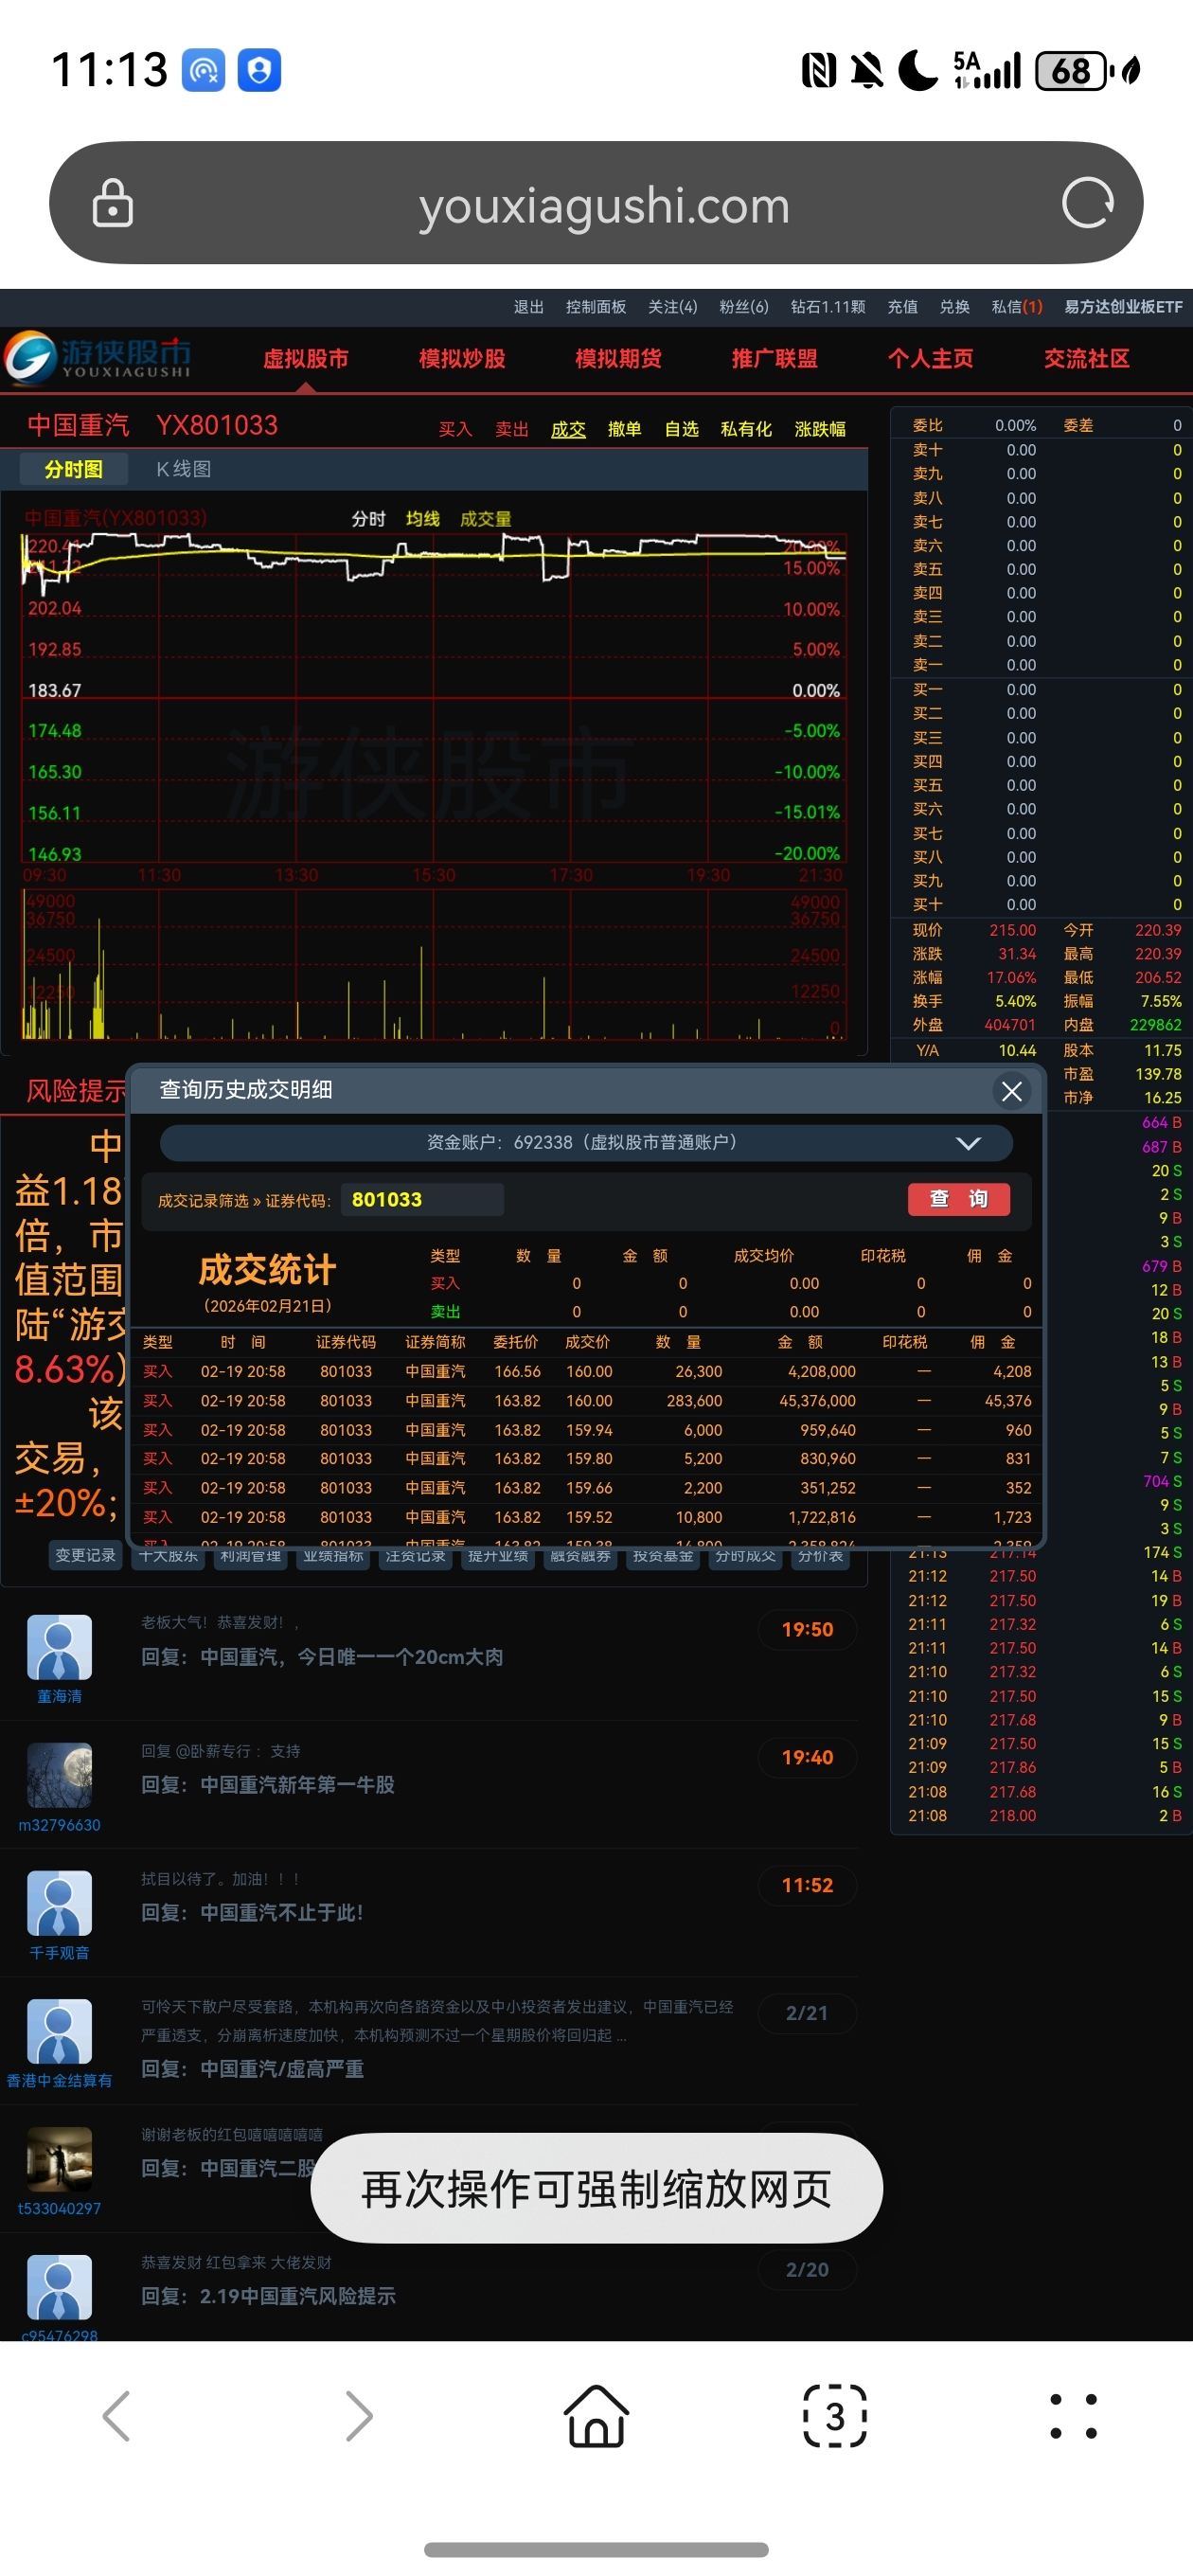This screenshot has width=1193, height=2576.
Task: Tap the lock icon in address bar
Action: click(x=113, y=204)
